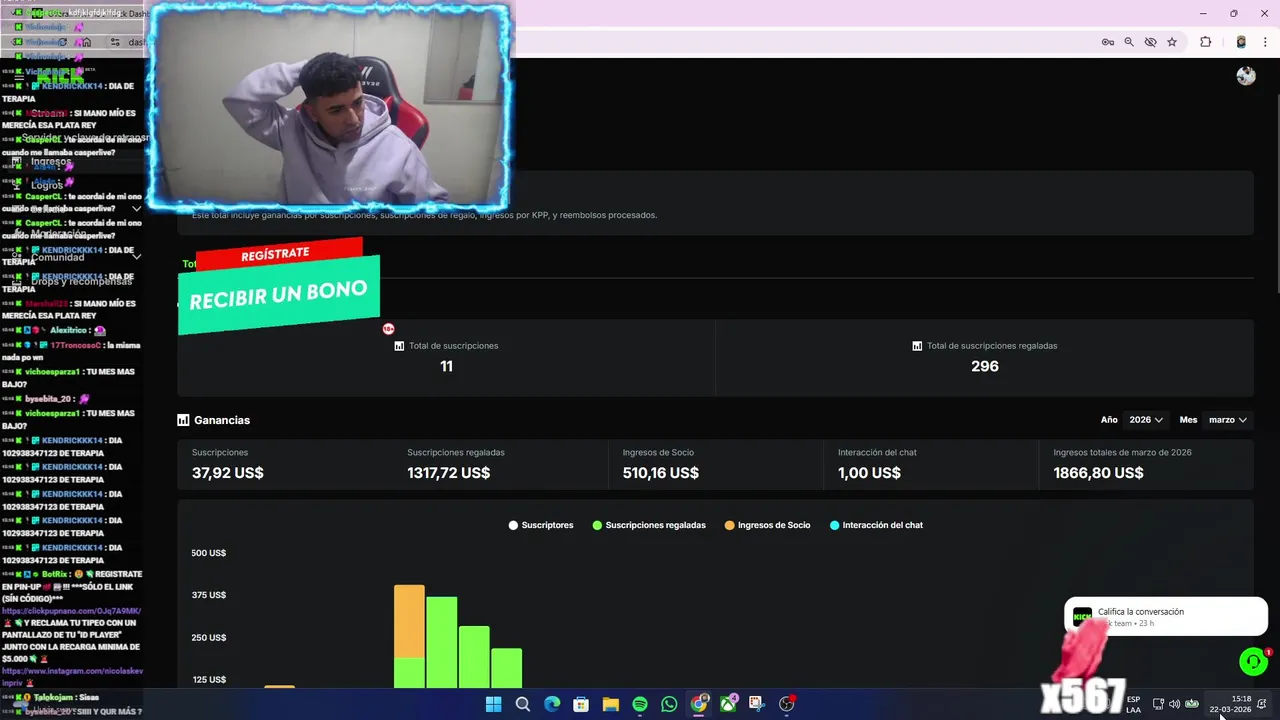Open WhatsApp from the taskbar

(x=669, y=704)
